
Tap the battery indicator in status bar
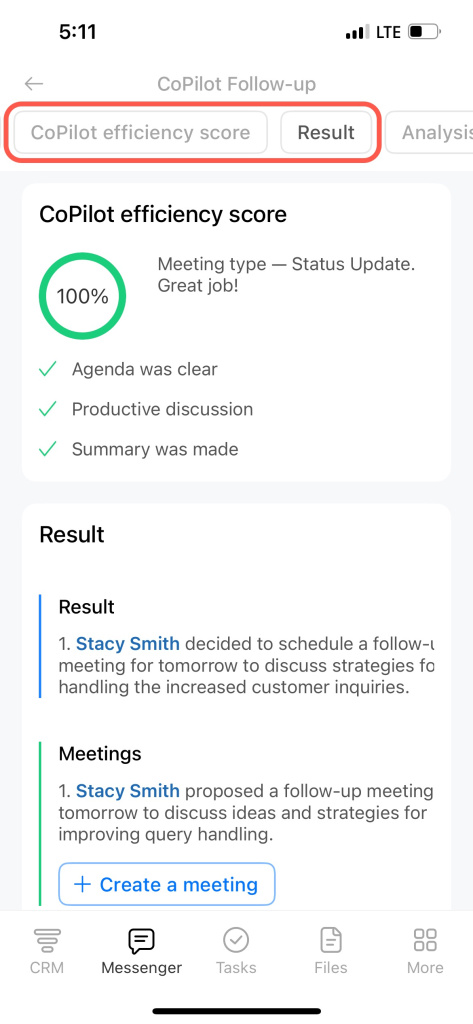pos(425,31)
